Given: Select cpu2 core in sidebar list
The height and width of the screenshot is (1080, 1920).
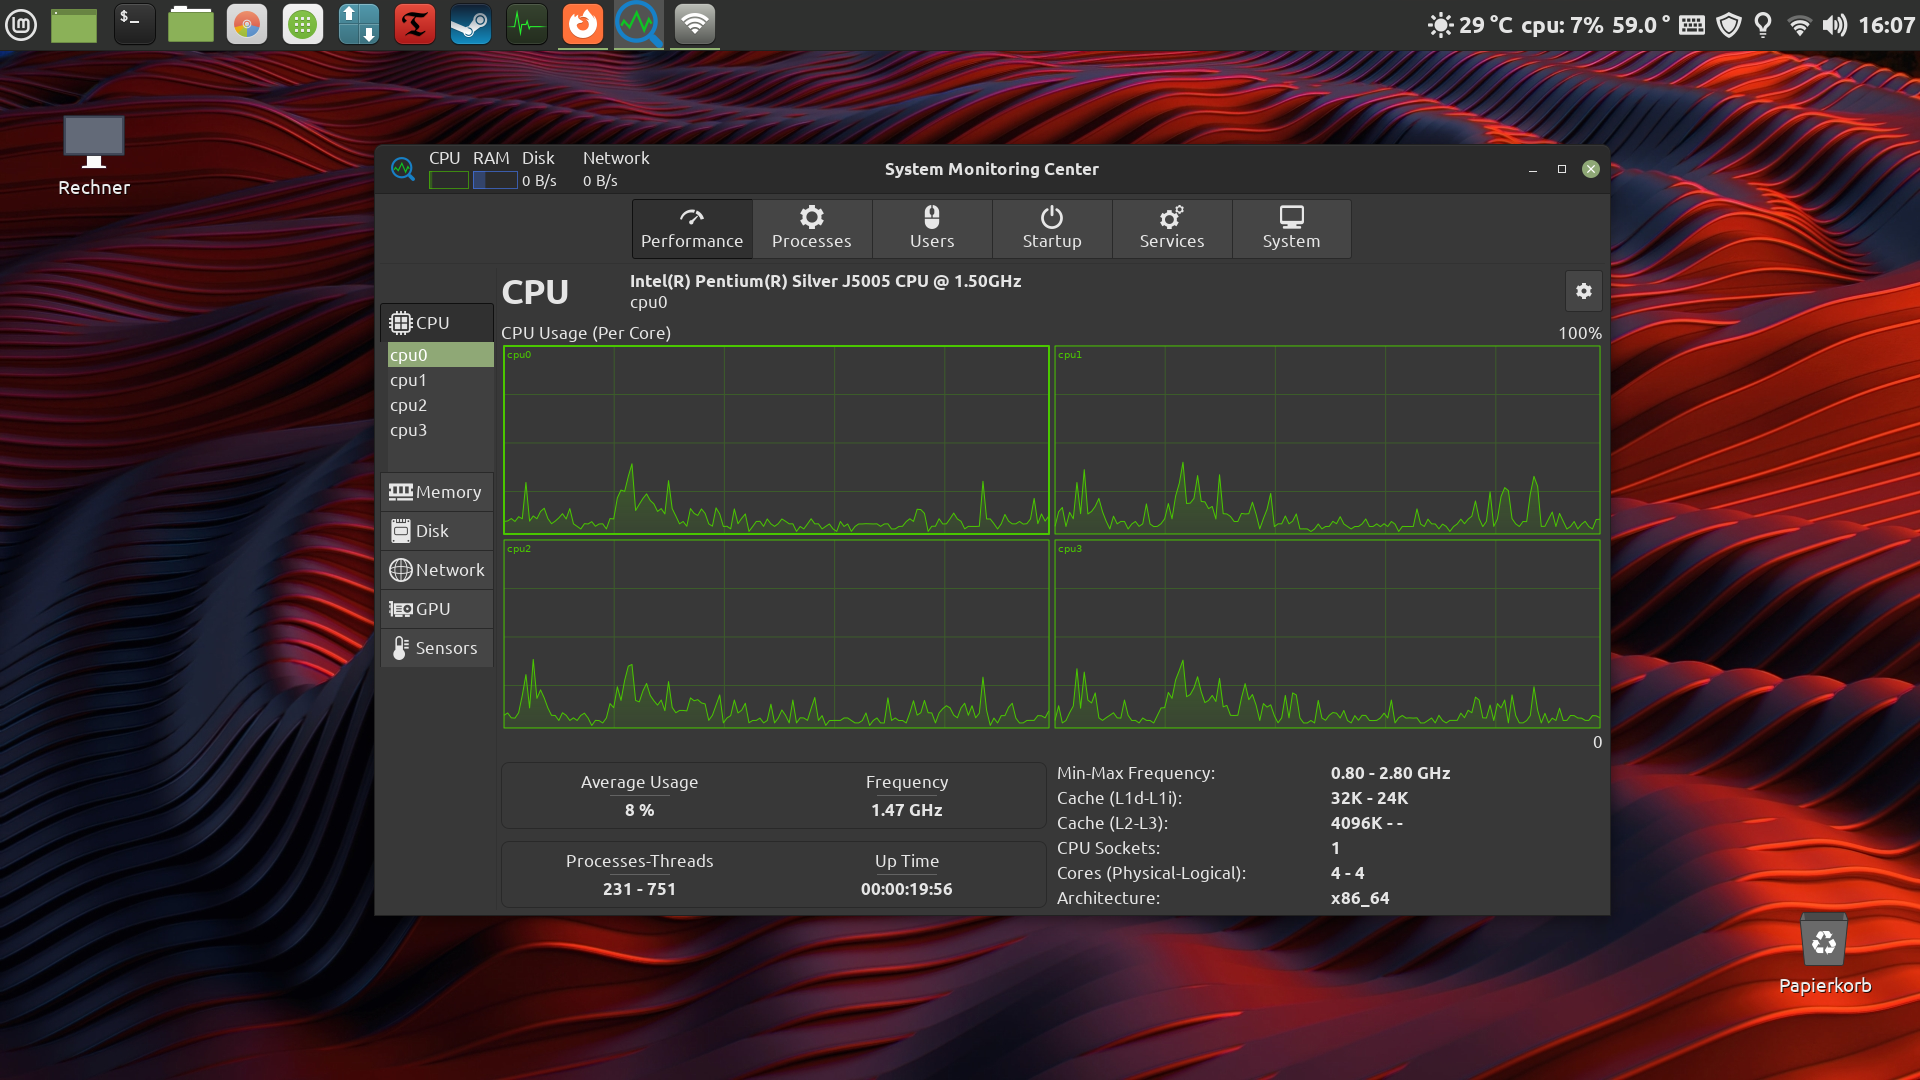Looking at the screenshot, I should (440, 405).
